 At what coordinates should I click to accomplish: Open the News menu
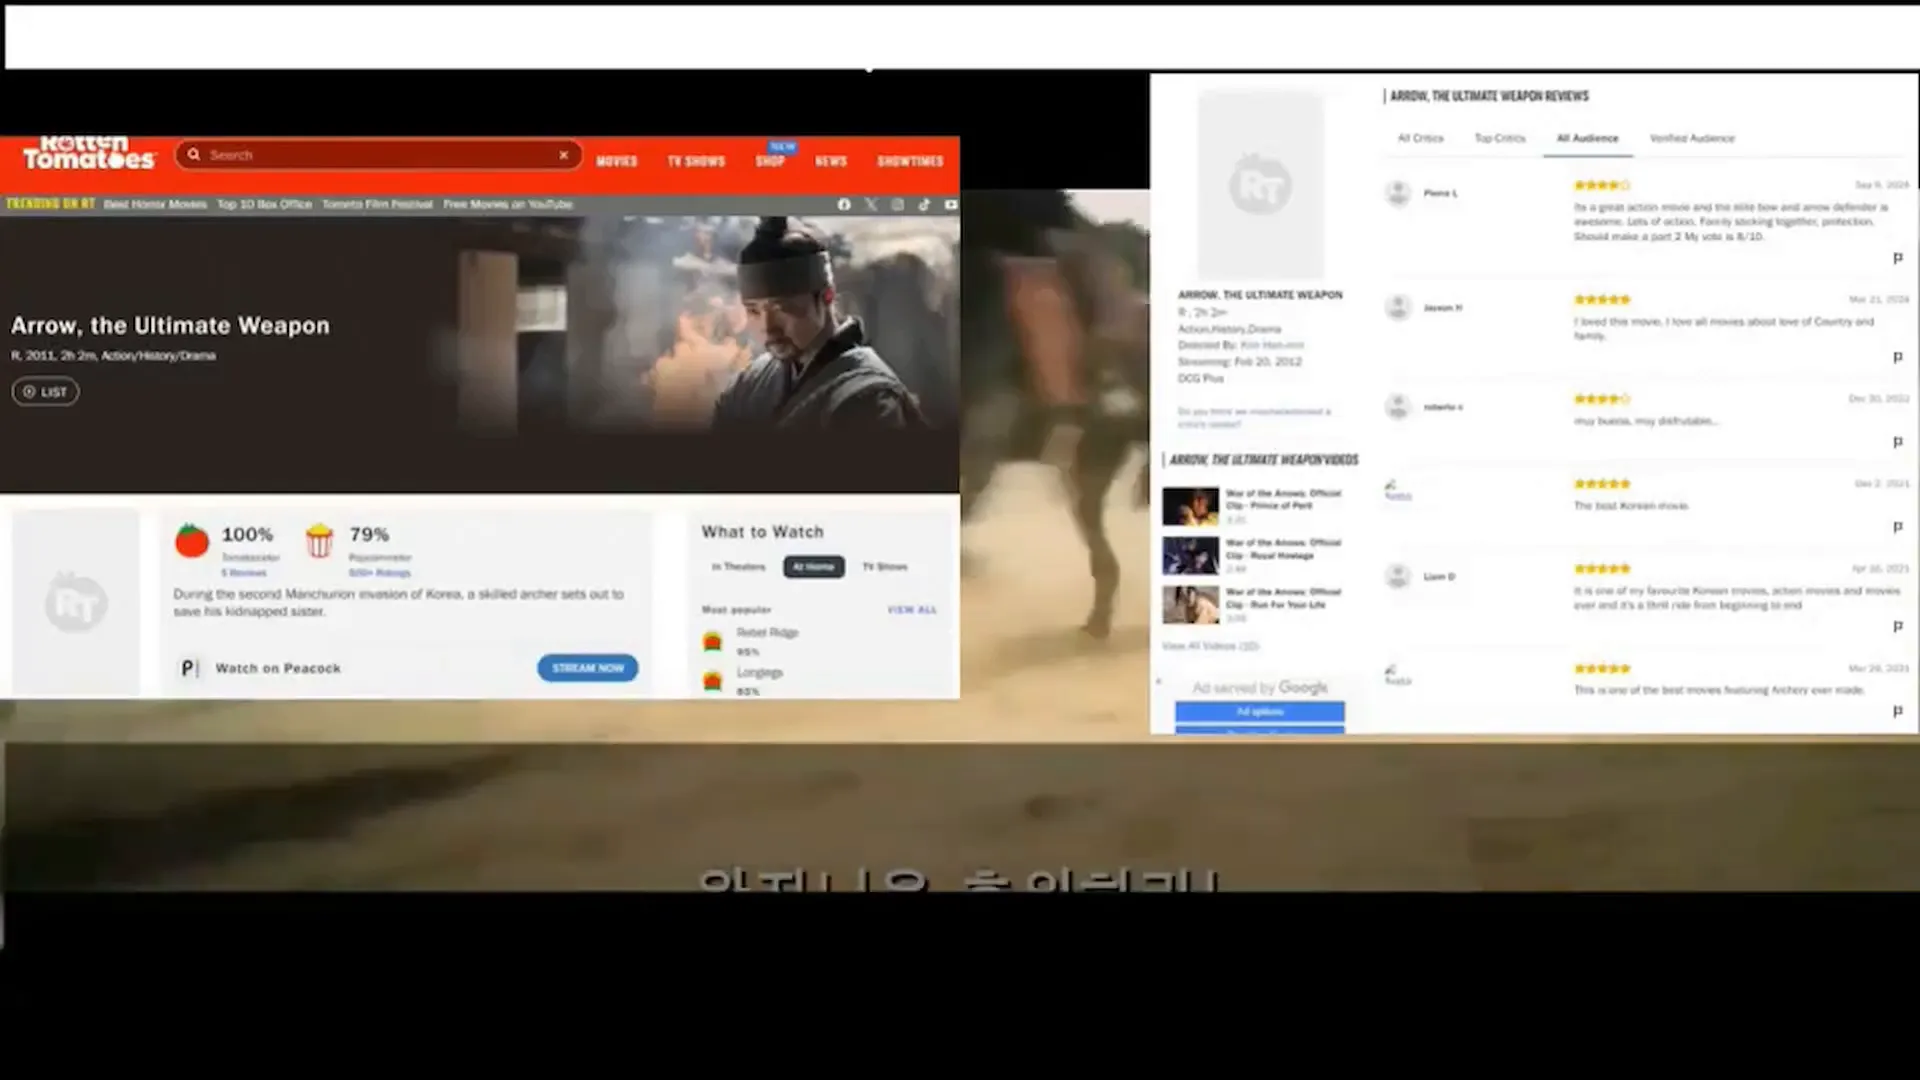[830, 161]
